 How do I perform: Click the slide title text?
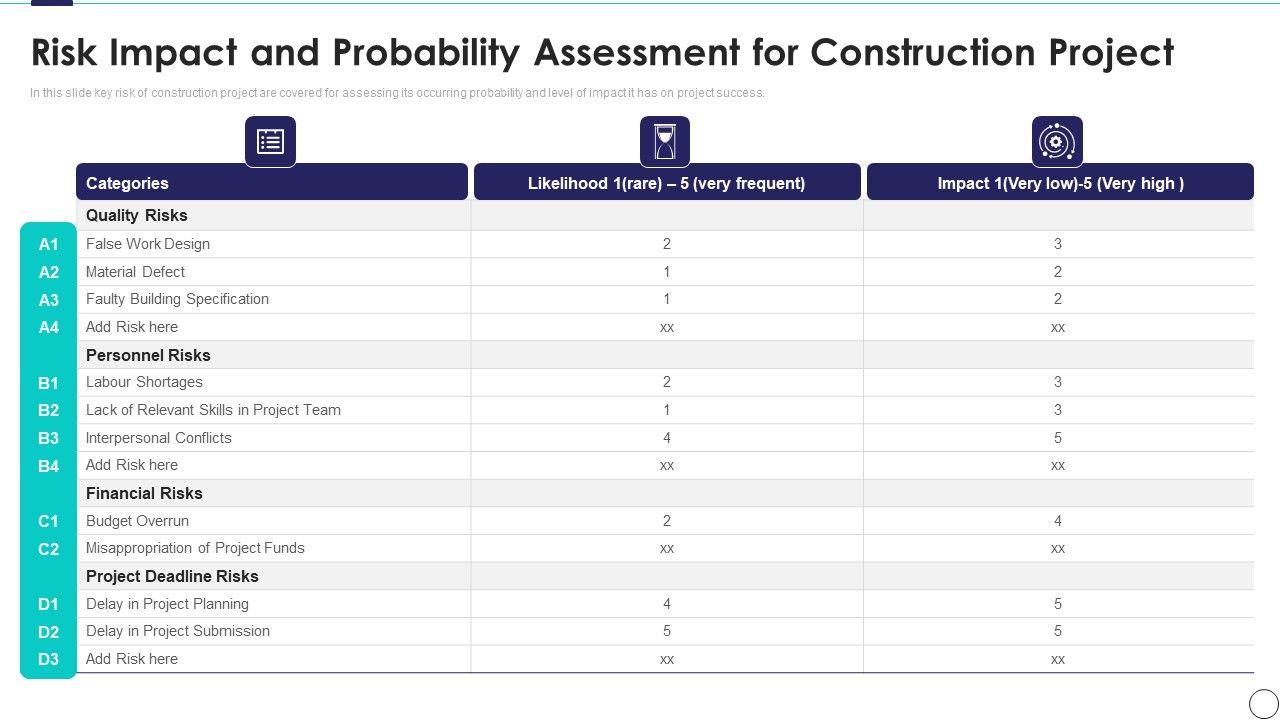pyautogui.click(x=602, y=52)
